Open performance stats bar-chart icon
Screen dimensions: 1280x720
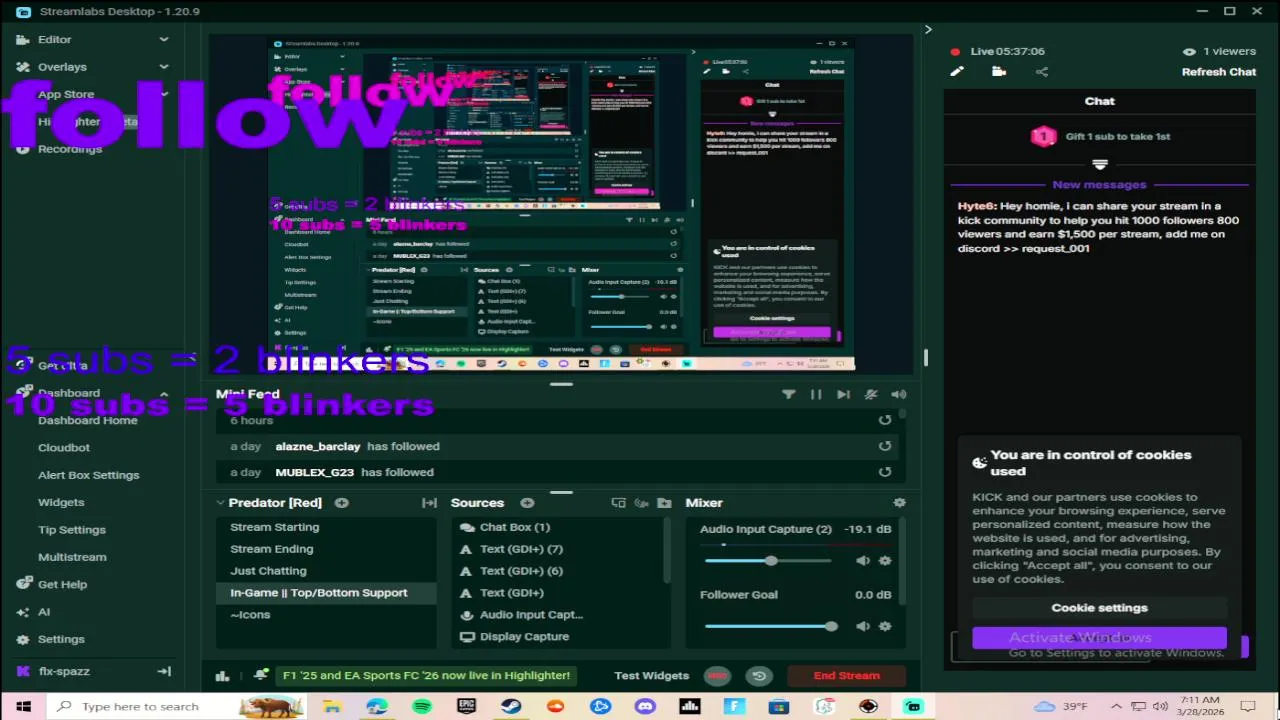(222, 676)
